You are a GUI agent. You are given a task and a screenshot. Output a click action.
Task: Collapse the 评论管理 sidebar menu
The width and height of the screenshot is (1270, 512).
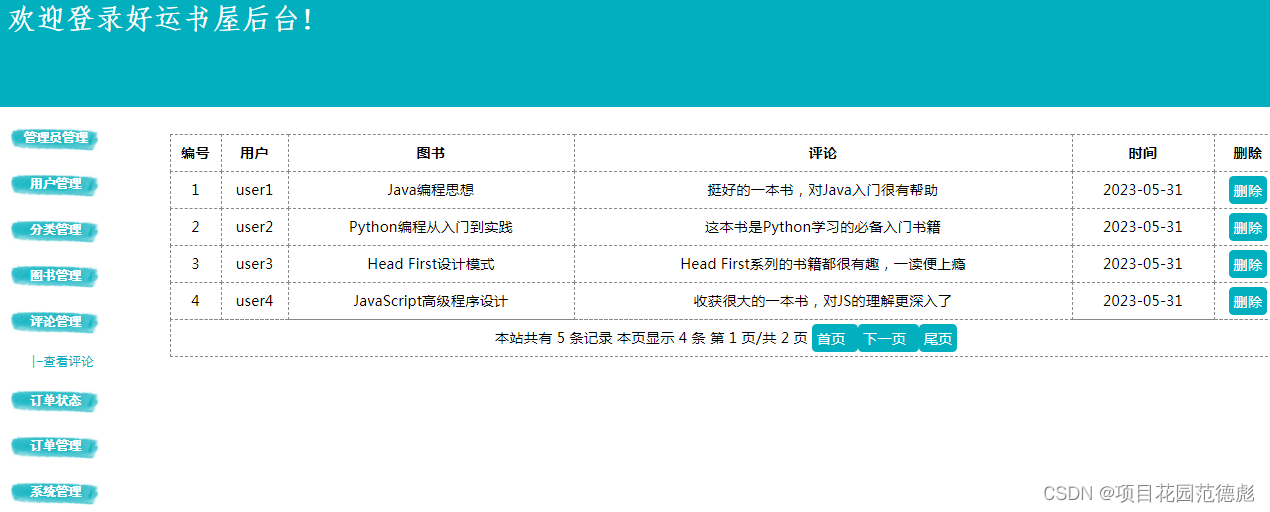pos(55,322)
